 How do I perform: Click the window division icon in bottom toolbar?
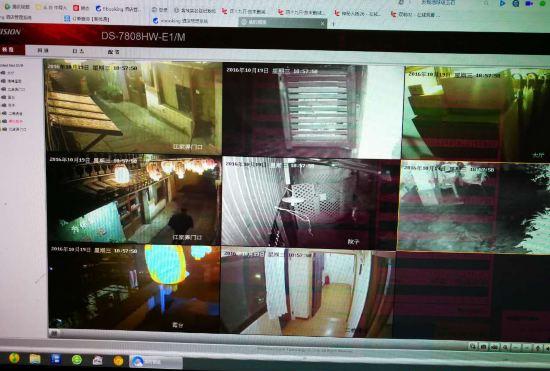pyautogui.click(x=473, y=346)
